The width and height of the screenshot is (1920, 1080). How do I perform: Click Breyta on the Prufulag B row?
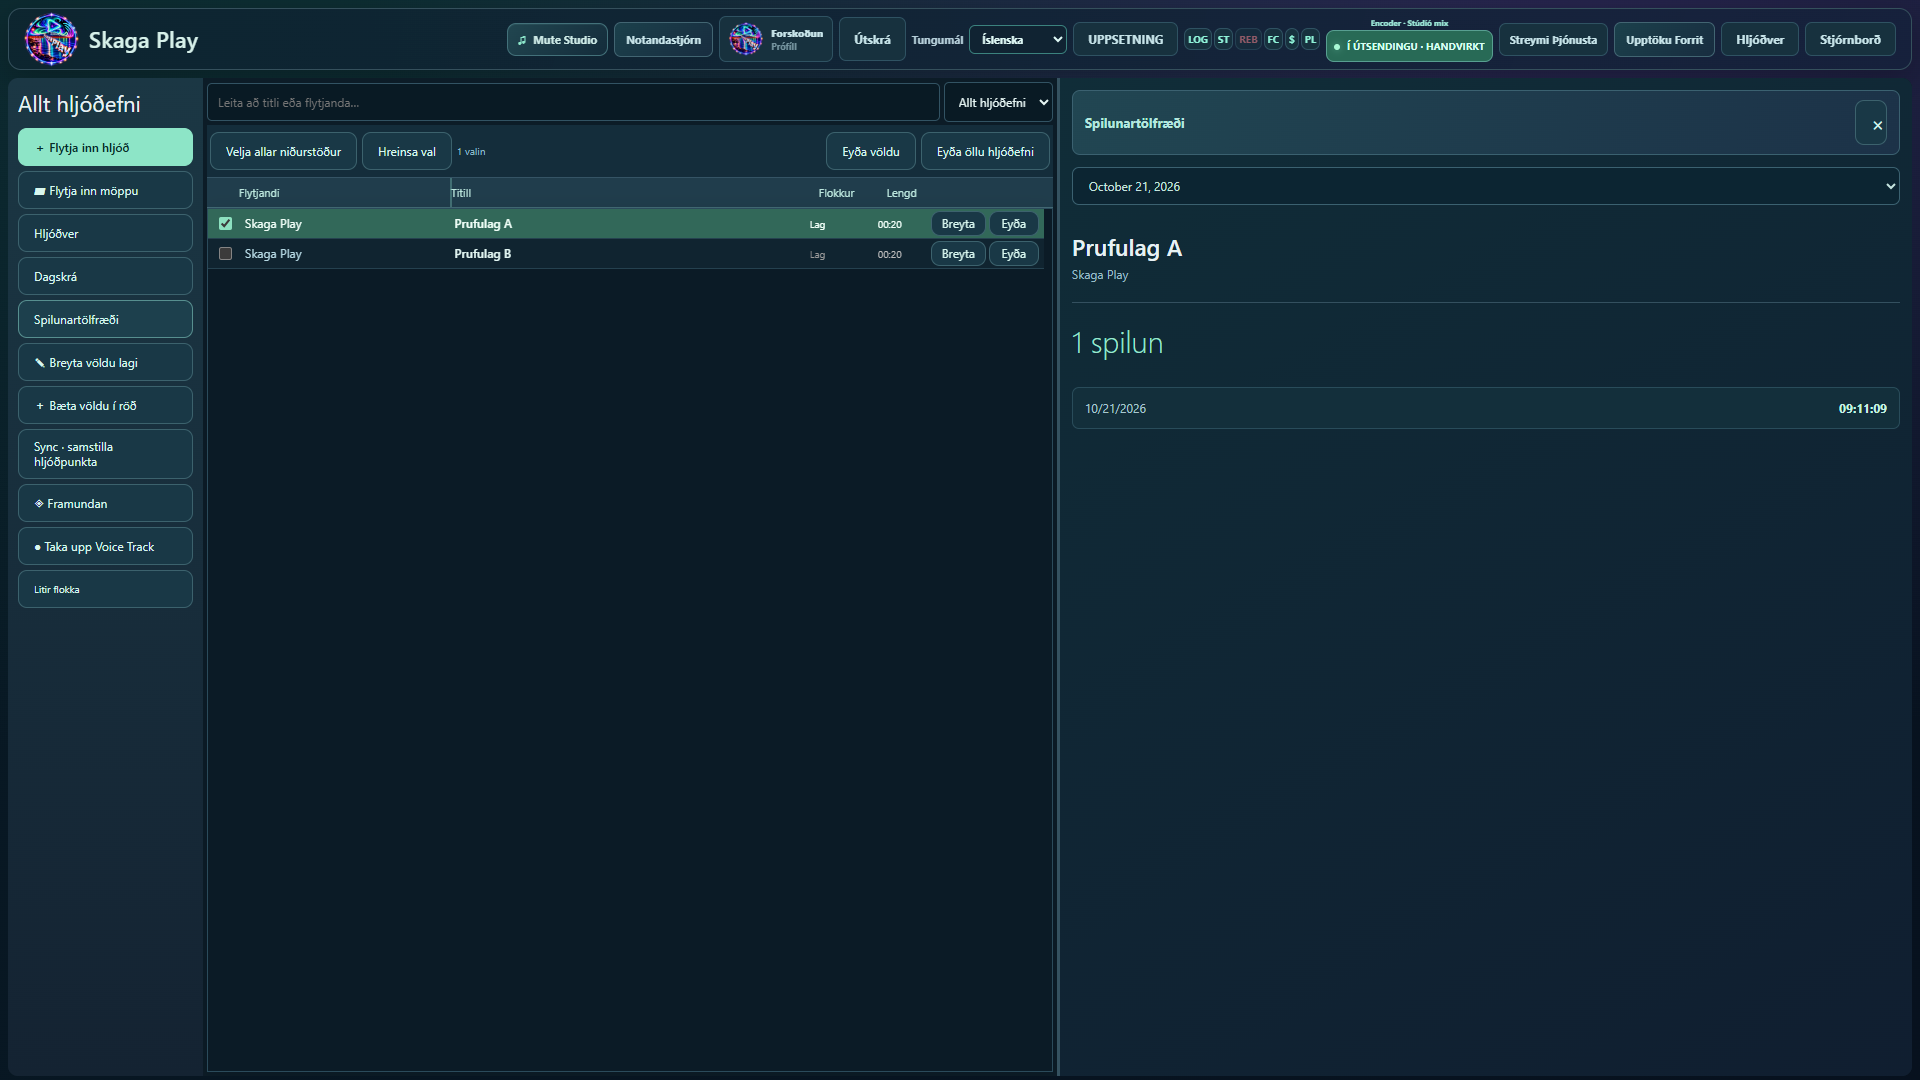(x=958, y=253)
